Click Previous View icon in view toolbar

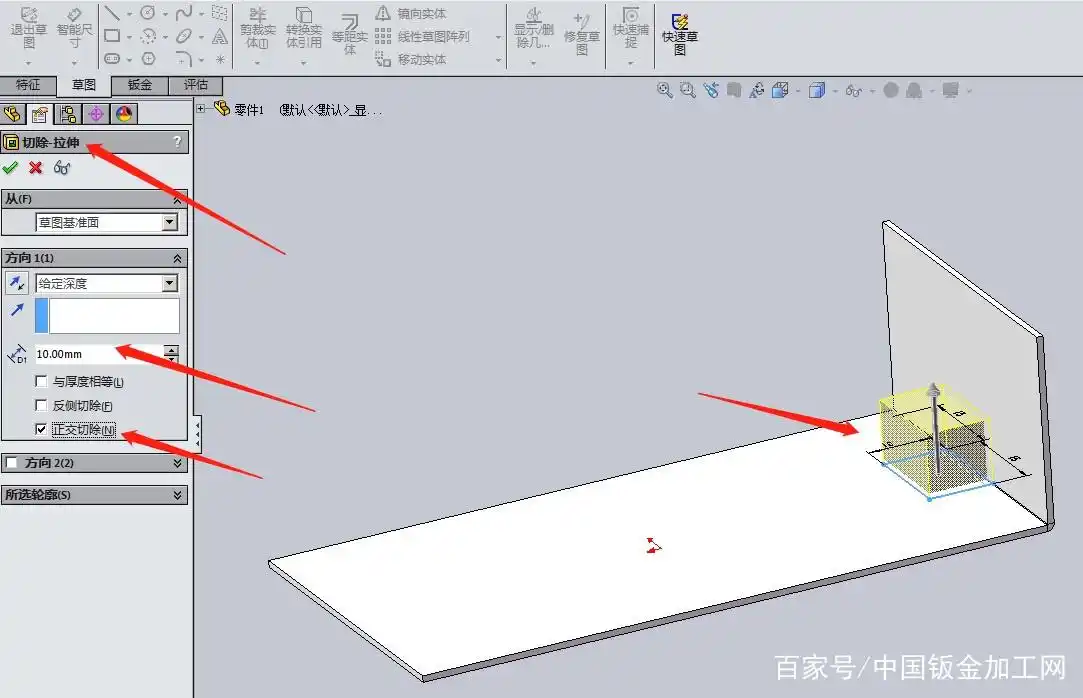tap(711, 90)
